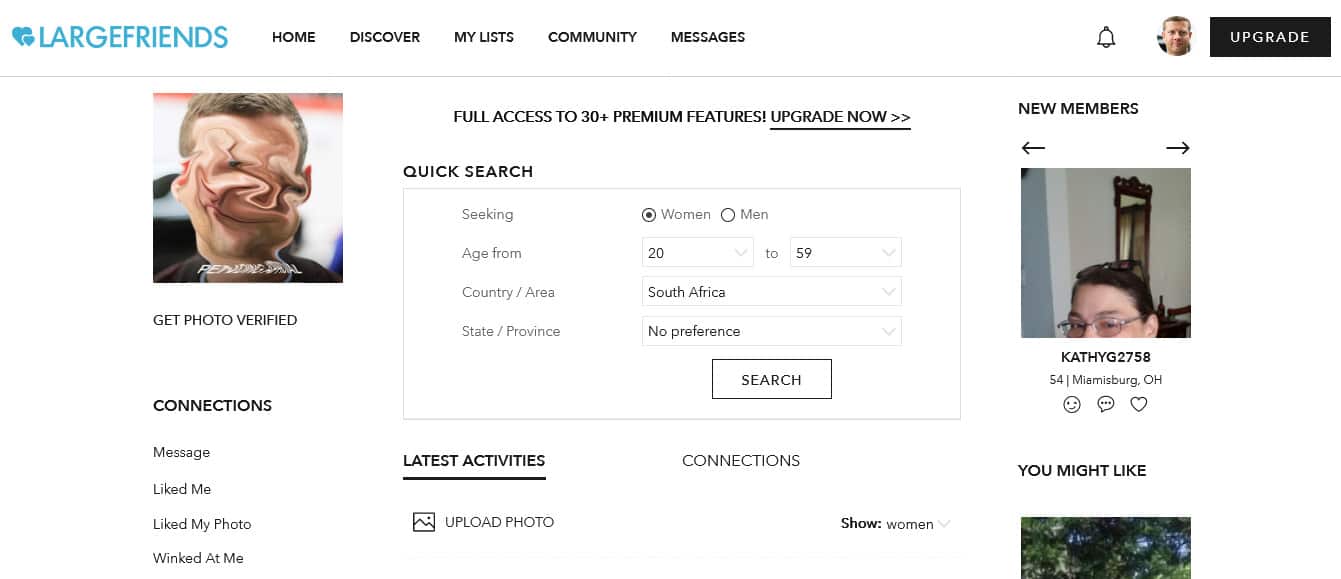1341x579 pixels.
Task: Show next new members with right arrow
Action: pos(1178,148)
